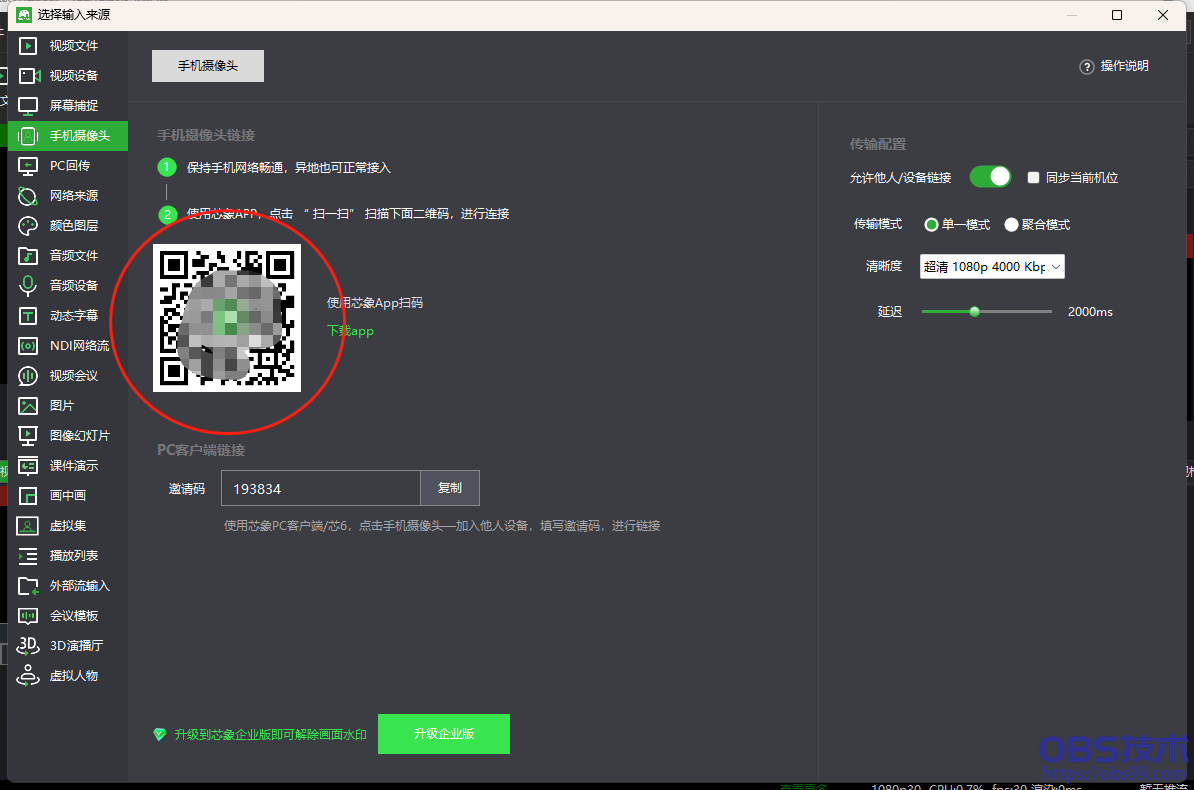This screenshot has height=790, width=1194.
Task: Select the 课件演示 presentation icon
Action: 27,465
